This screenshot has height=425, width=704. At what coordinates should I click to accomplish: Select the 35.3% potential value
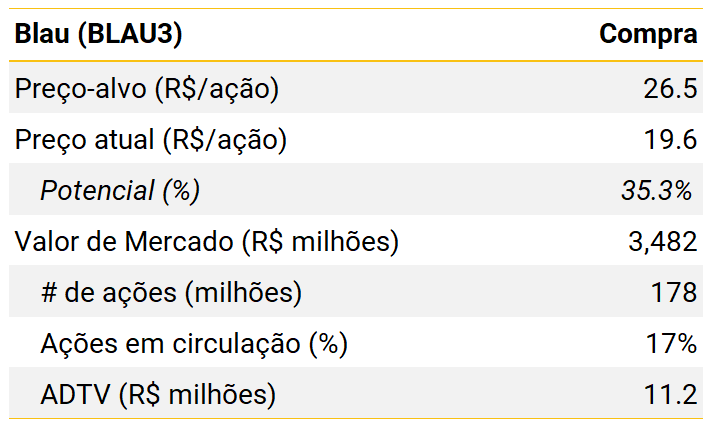tap(657, 190)
